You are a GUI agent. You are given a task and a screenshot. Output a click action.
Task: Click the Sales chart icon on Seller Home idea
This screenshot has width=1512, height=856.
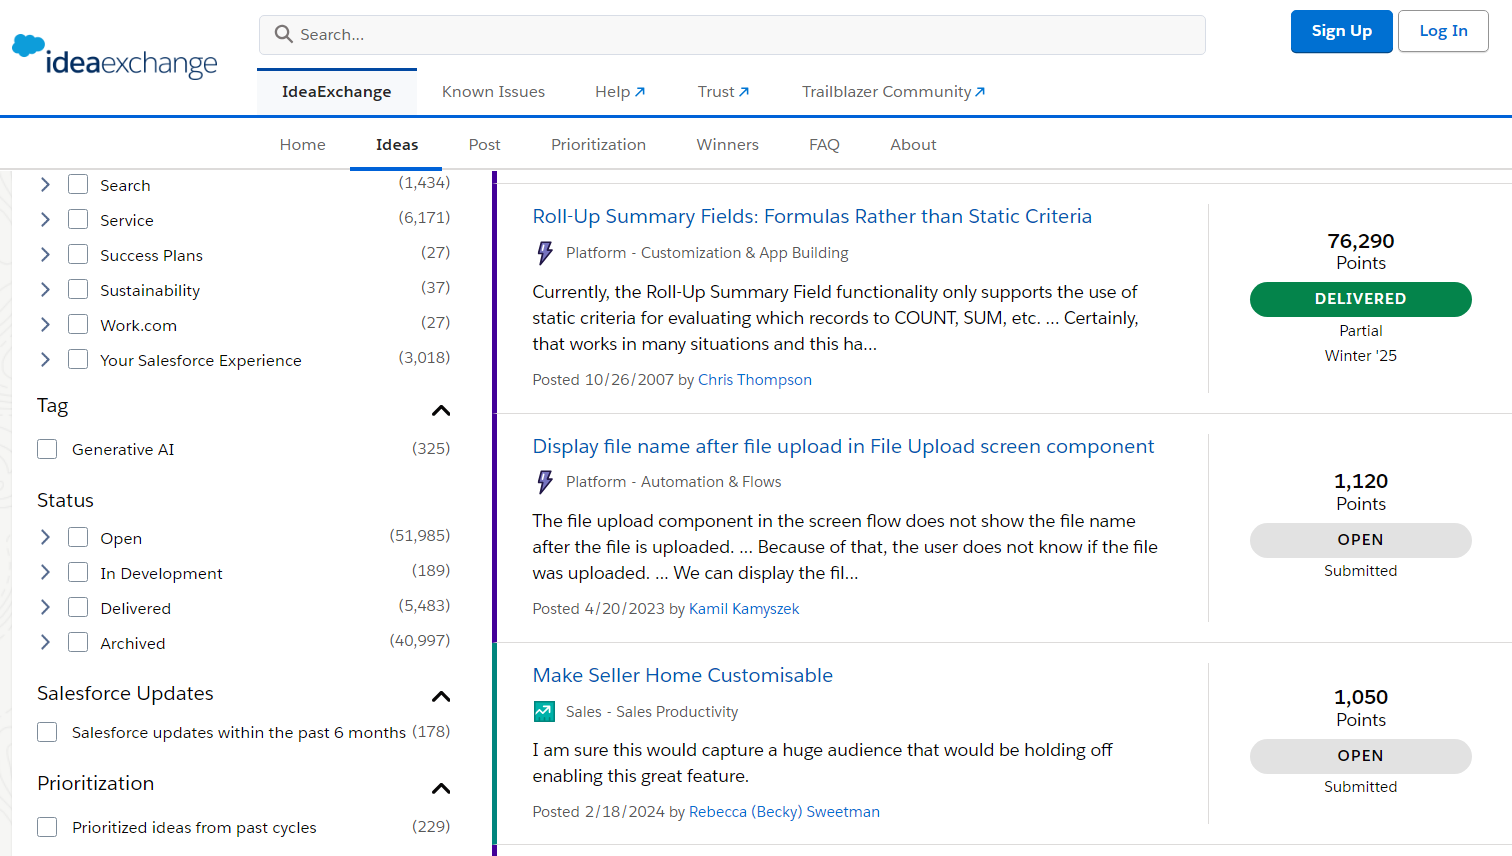544,712
